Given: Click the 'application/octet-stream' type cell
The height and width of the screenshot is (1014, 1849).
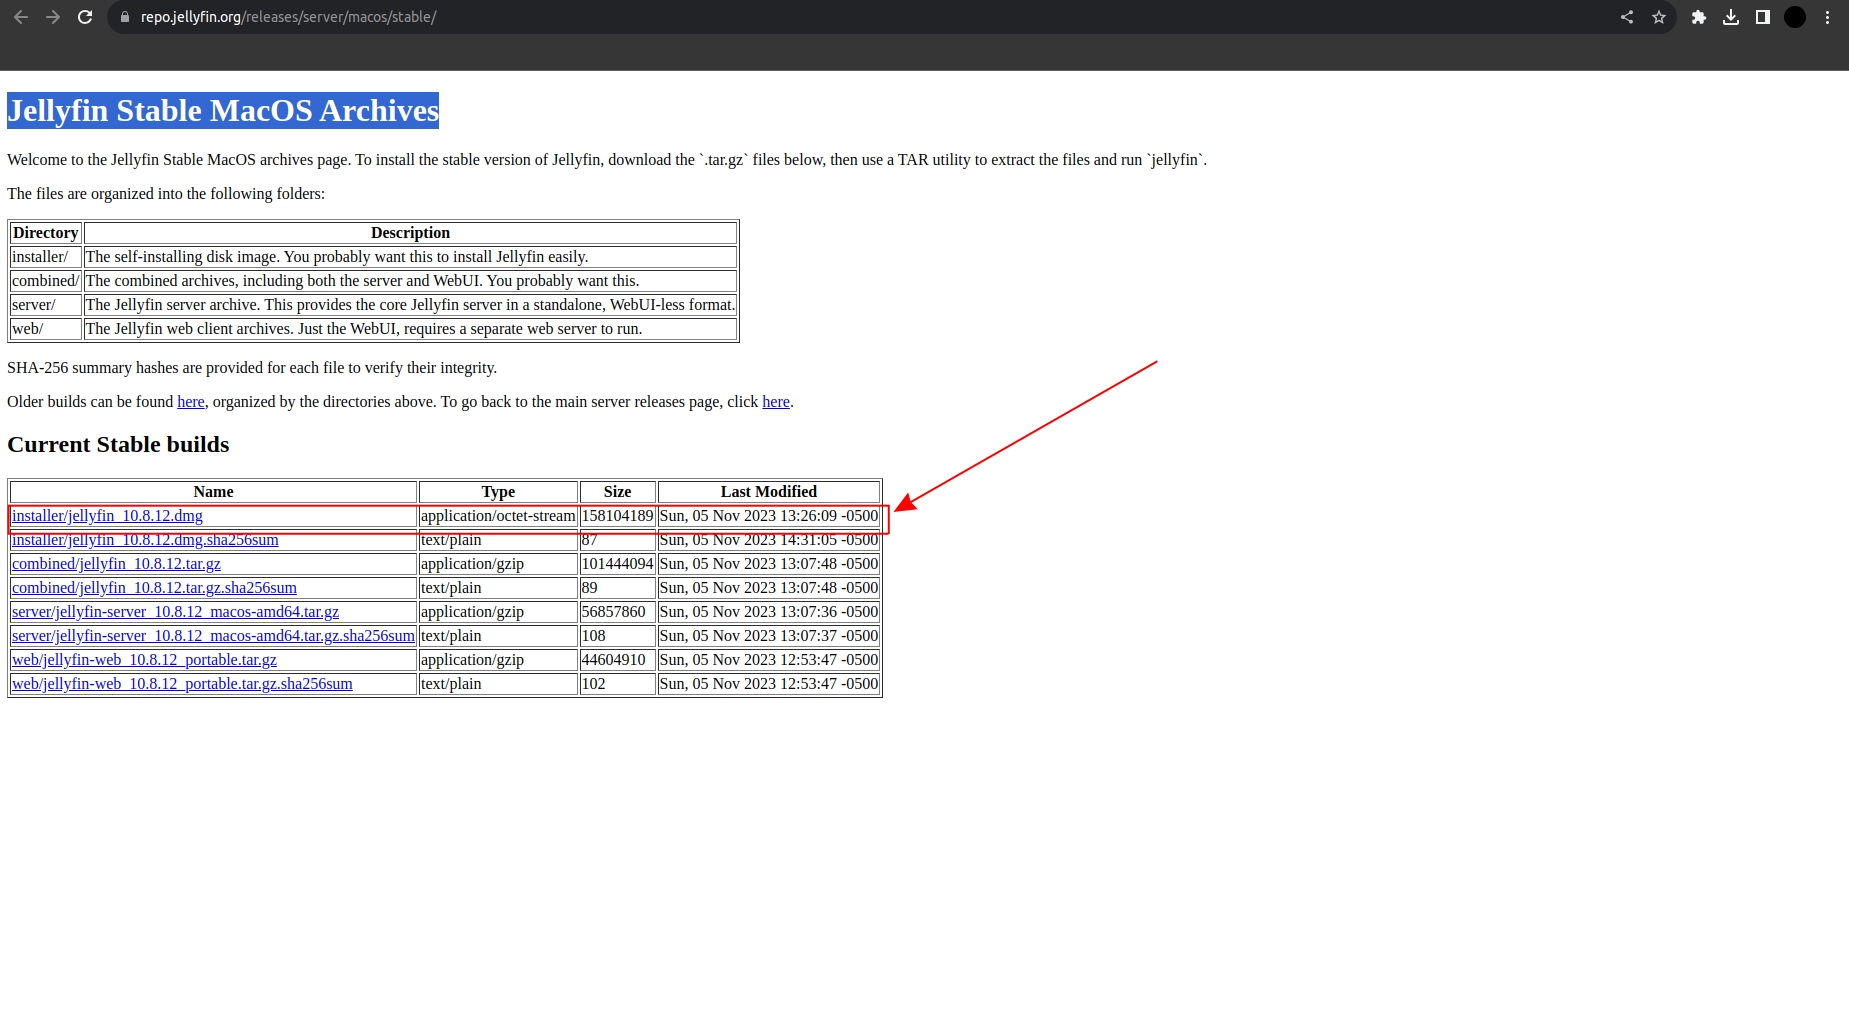Looking at the screenshot, I should pyautogui.click(x=498, y=516).
